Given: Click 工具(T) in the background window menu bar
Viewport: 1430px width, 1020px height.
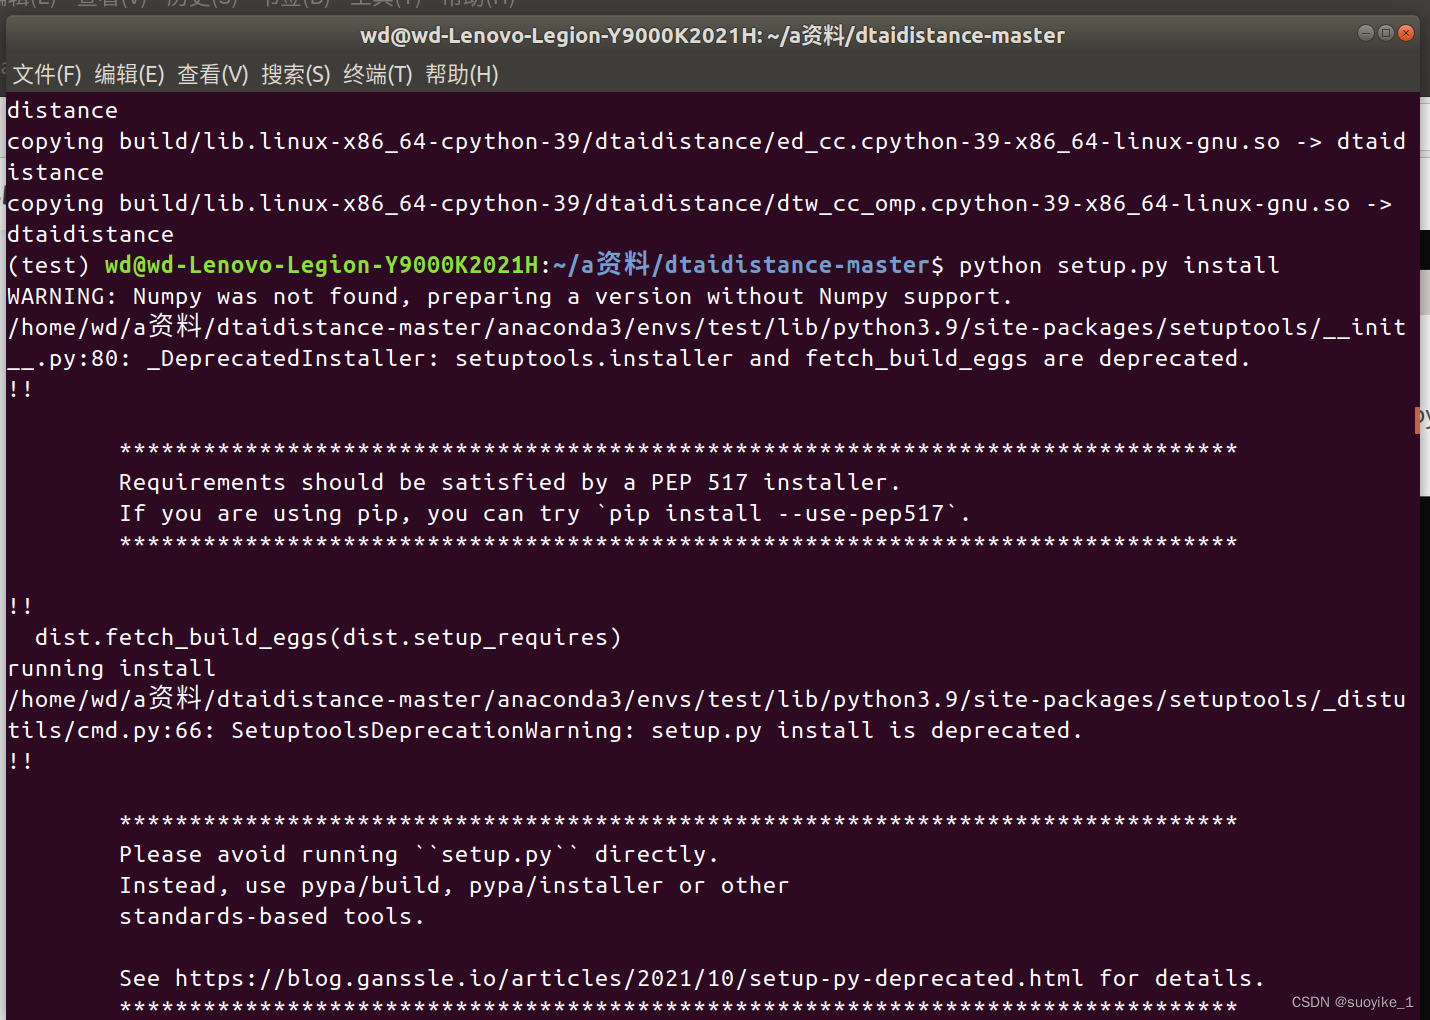Looking at the screenshot, I should (x=385, y=4).
